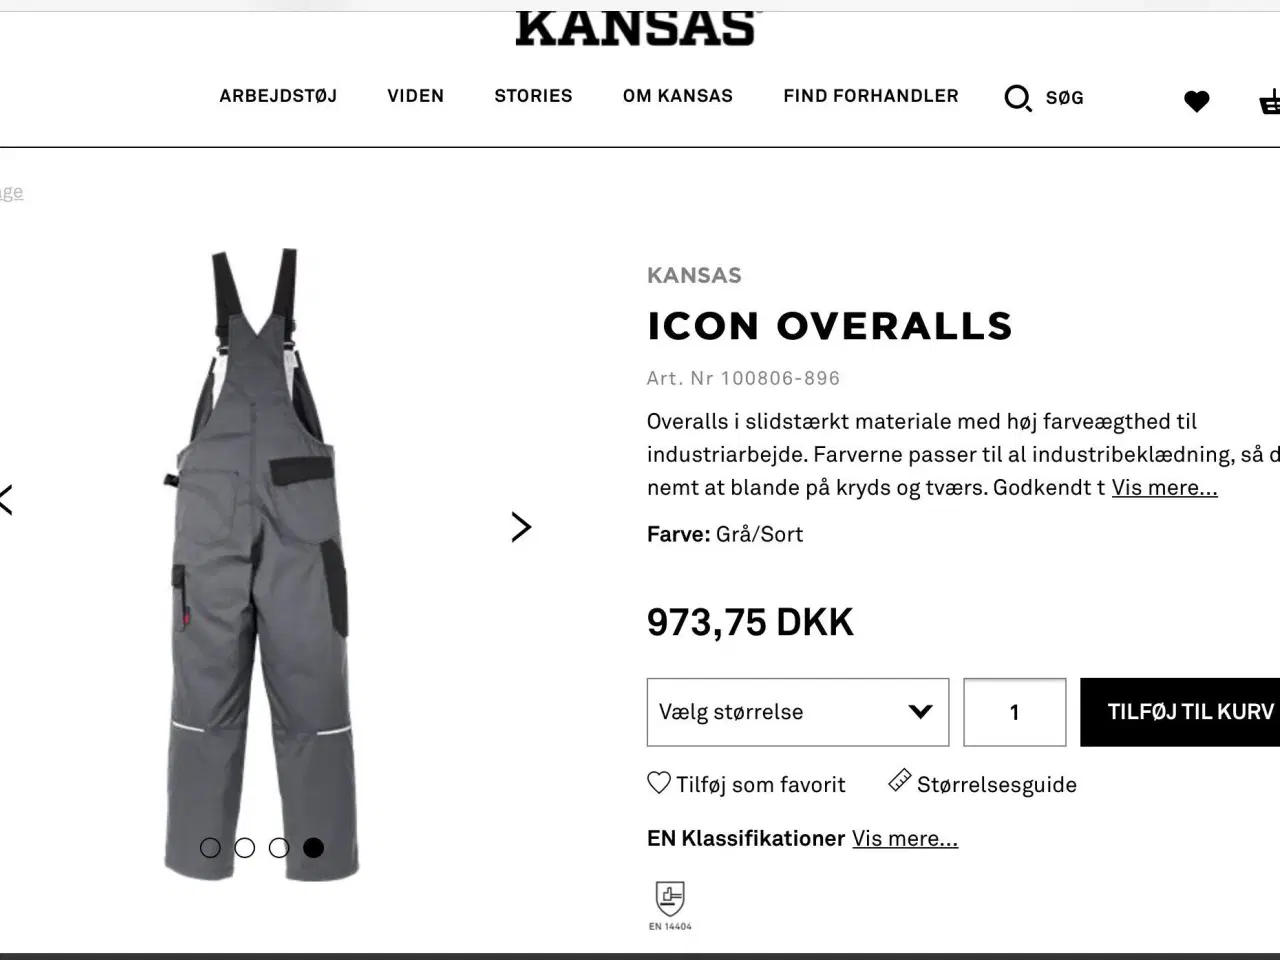This screenshot has width=1280, height=960.
Task: Select the second image carousel dot
Action: pyautogui.click(x=245, y=848)
